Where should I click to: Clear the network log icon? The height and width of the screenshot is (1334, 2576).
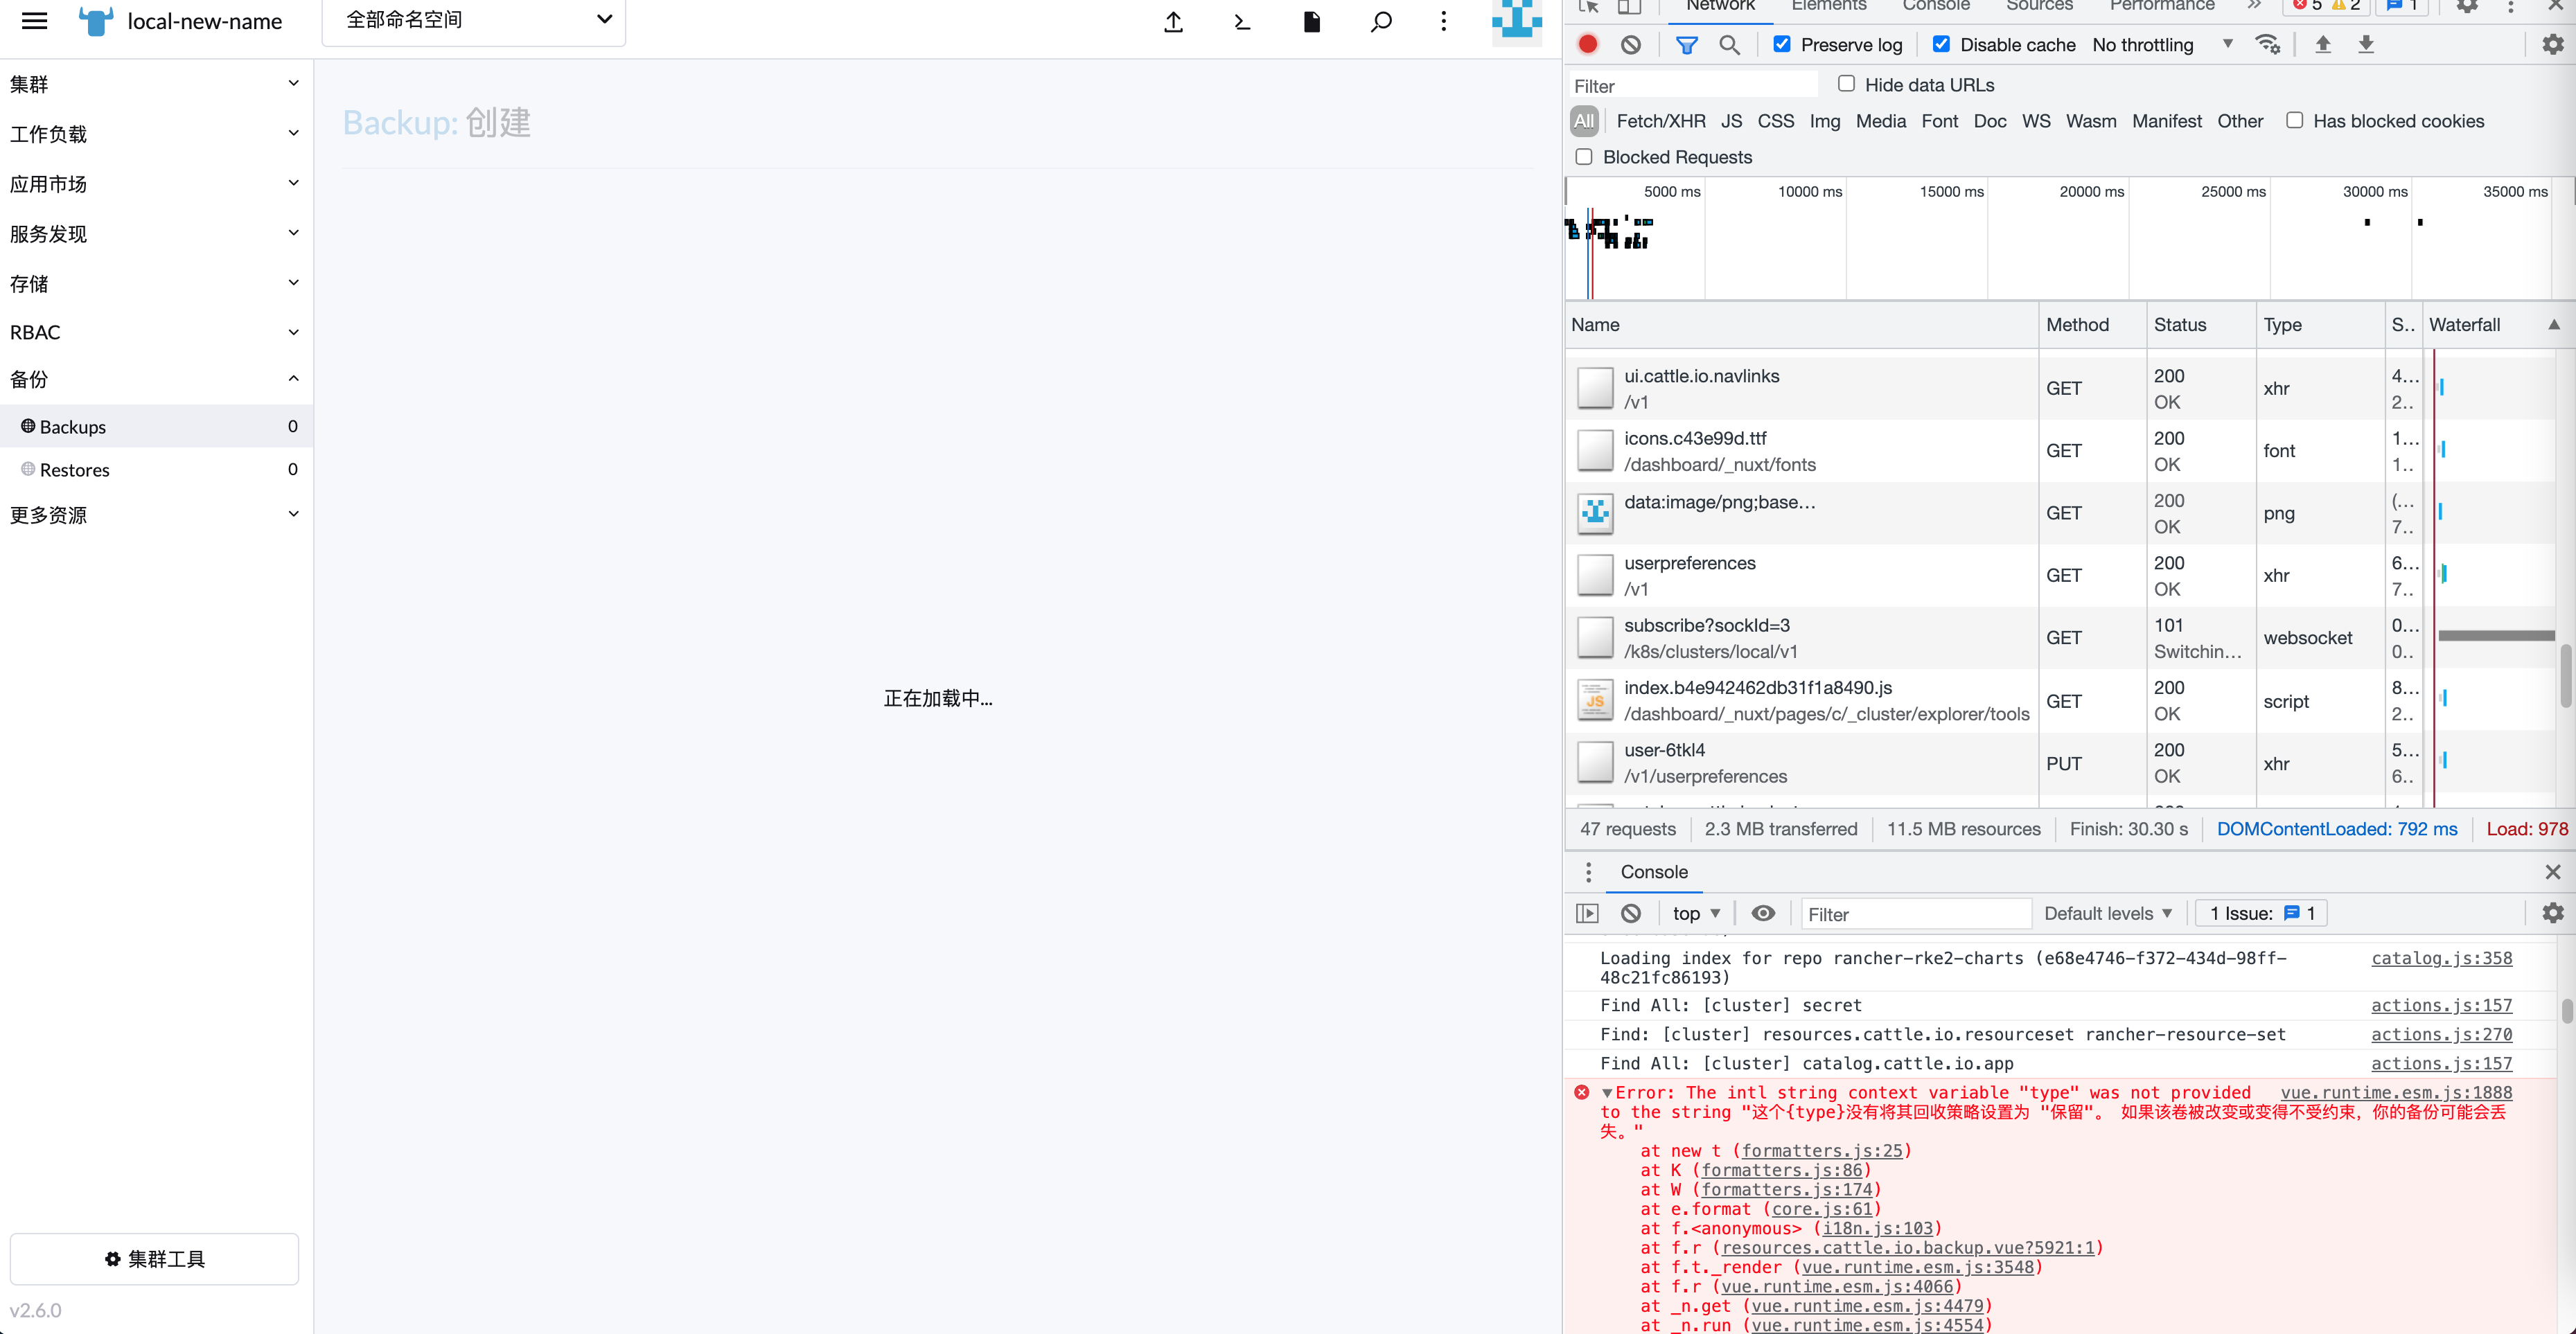tap(1631, 44)
